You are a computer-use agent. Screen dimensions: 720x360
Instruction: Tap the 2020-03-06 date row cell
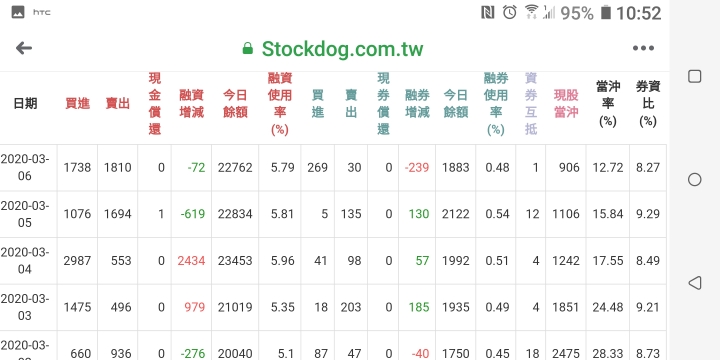[x=25, y=168]
